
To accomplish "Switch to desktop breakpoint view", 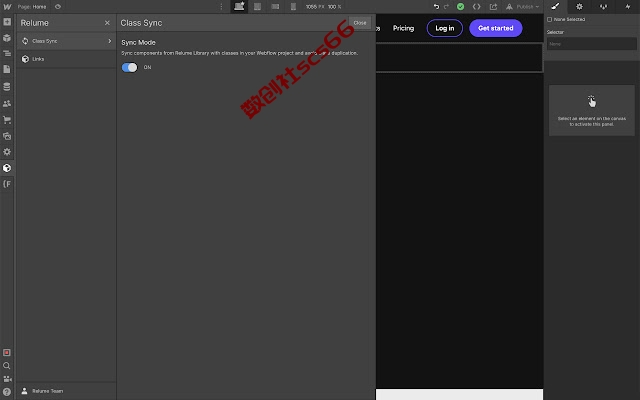I will pos(239,7).
